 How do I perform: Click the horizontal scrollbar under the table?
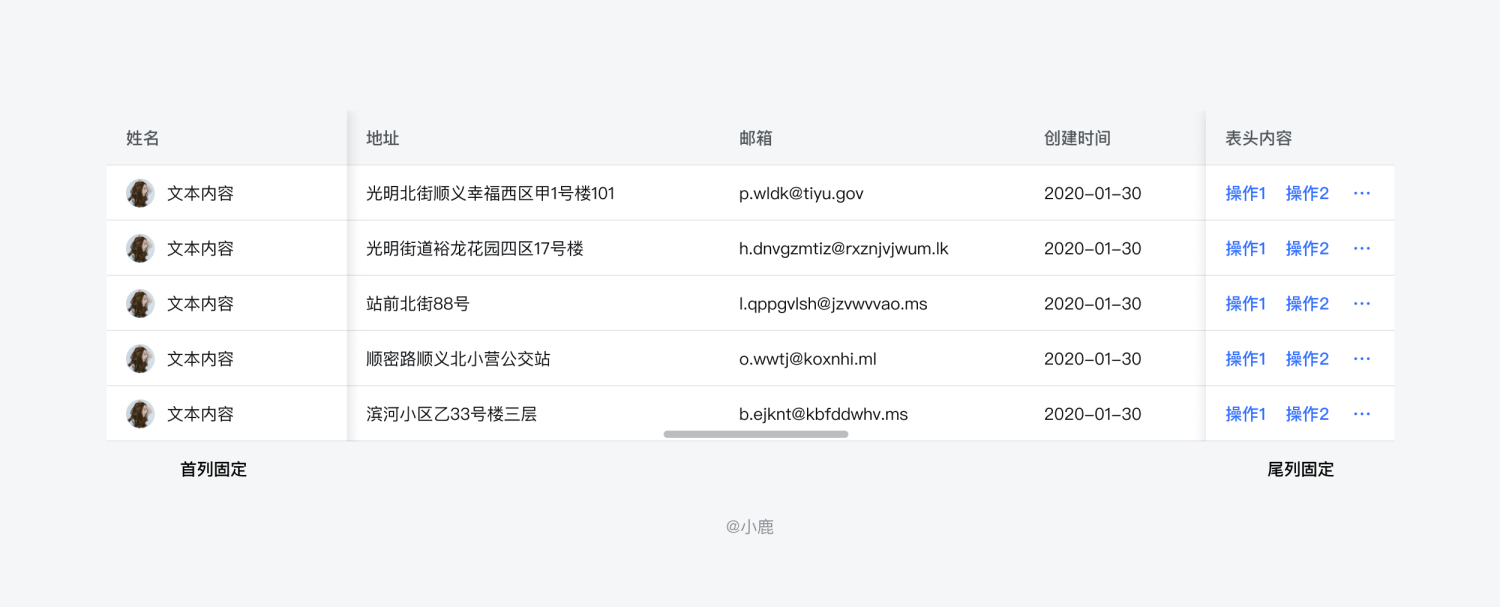[756, 434]
